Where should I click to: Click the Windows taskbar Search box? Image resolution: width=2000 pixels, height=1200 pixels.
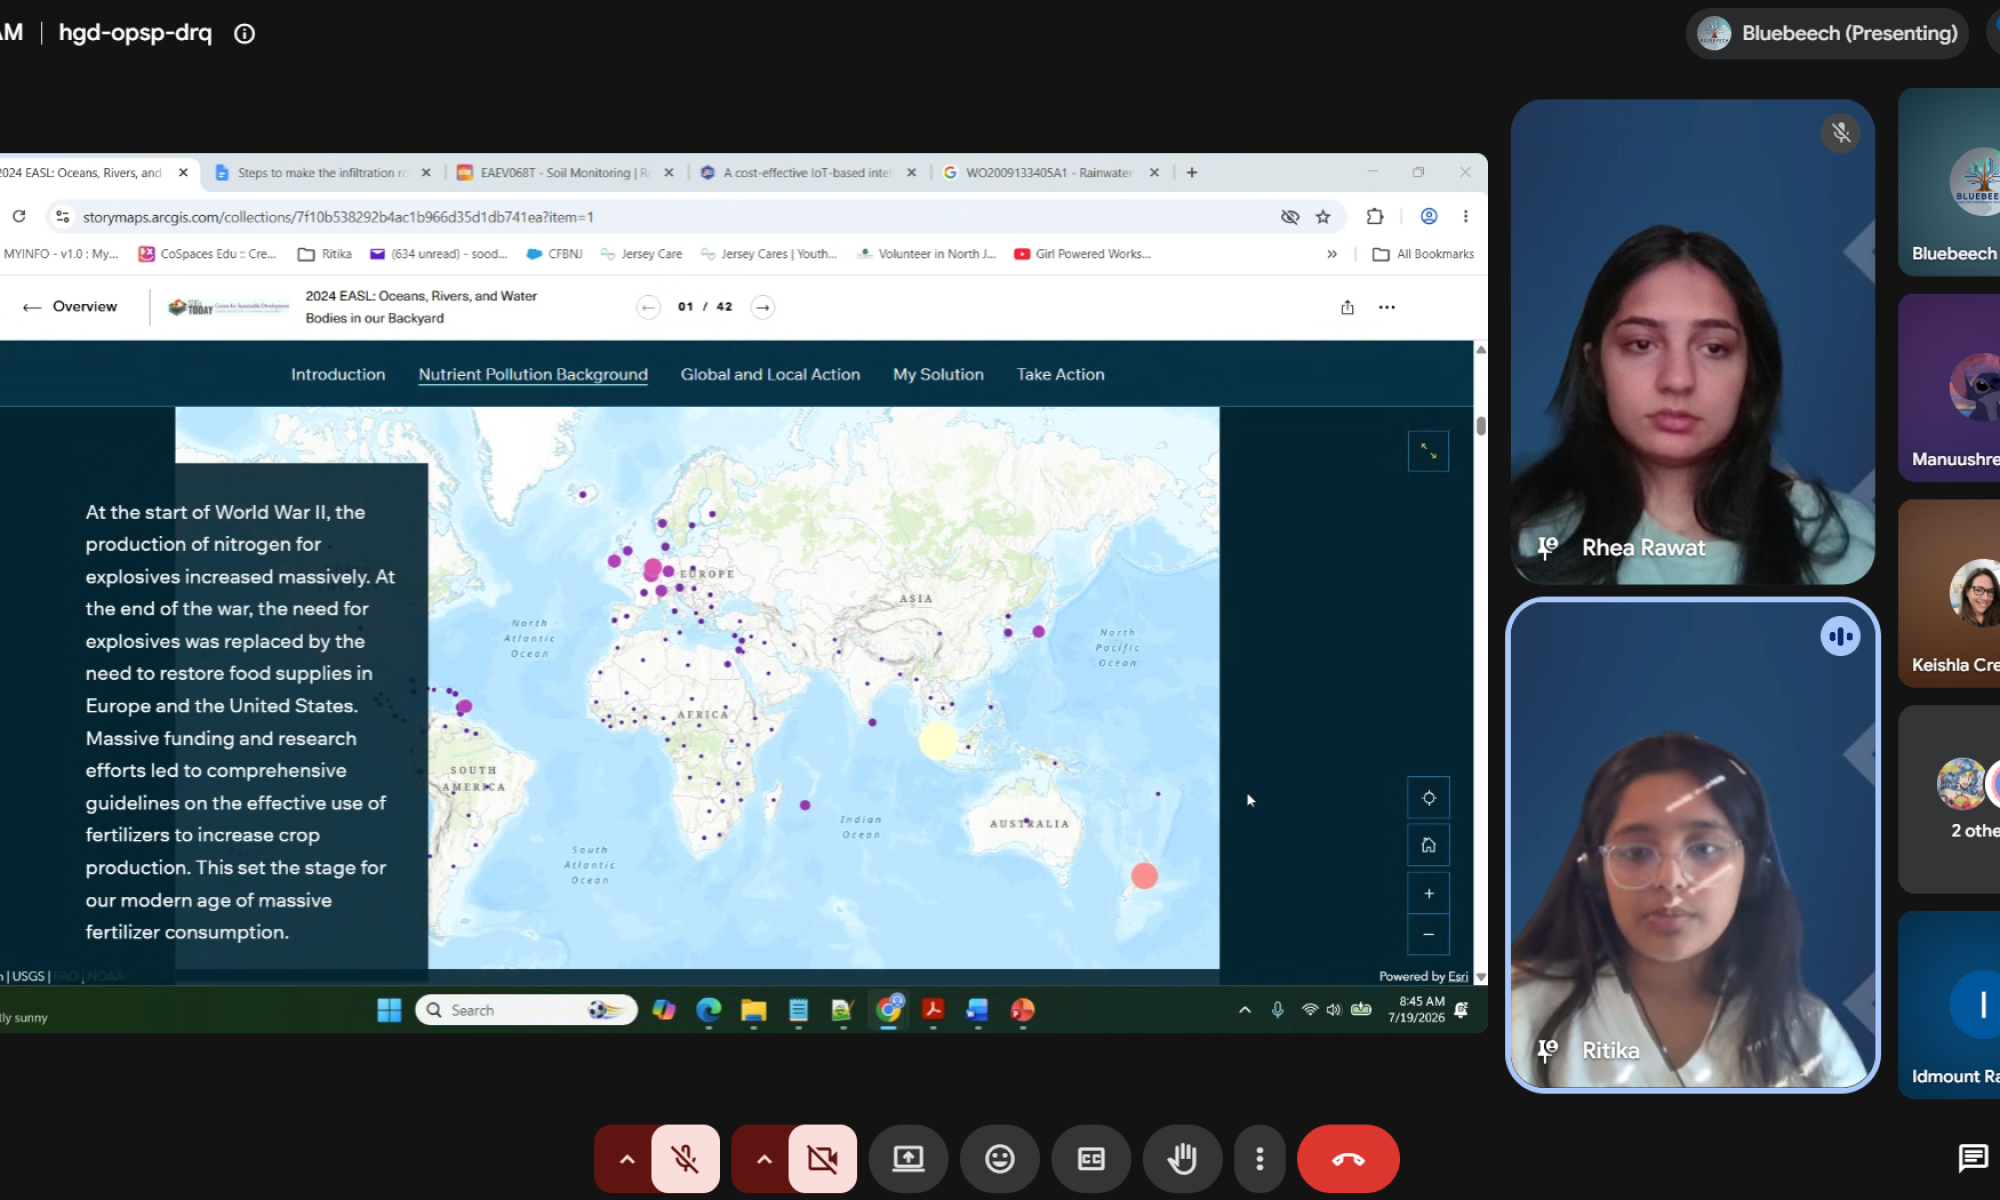pyautogui.click(x=526, y=1010)
